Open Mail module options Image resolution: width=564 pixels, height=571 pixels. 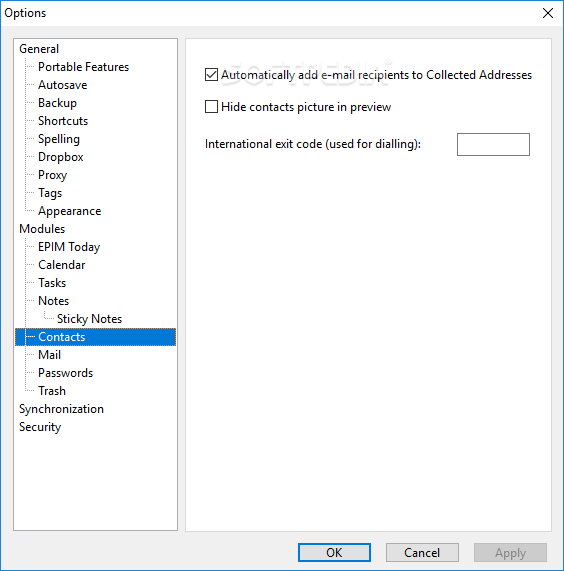50,355
